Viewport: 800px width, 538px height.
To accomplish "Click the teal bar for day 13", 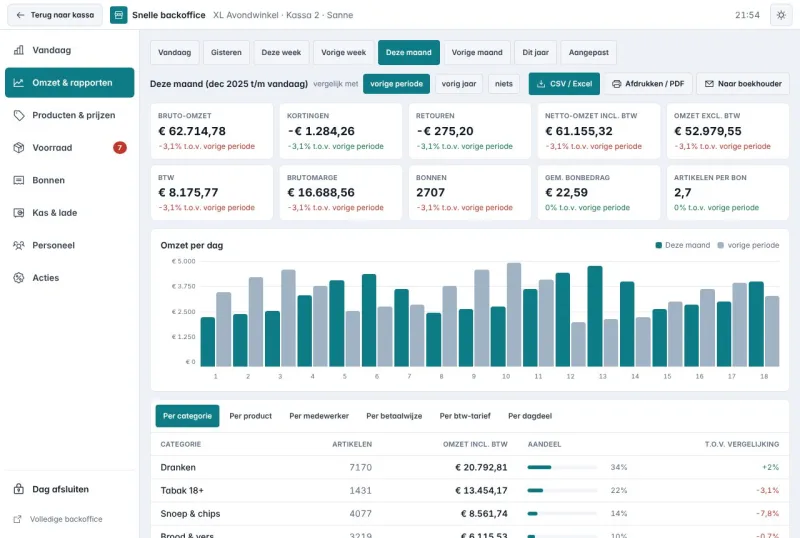I will tap(595, 316).
